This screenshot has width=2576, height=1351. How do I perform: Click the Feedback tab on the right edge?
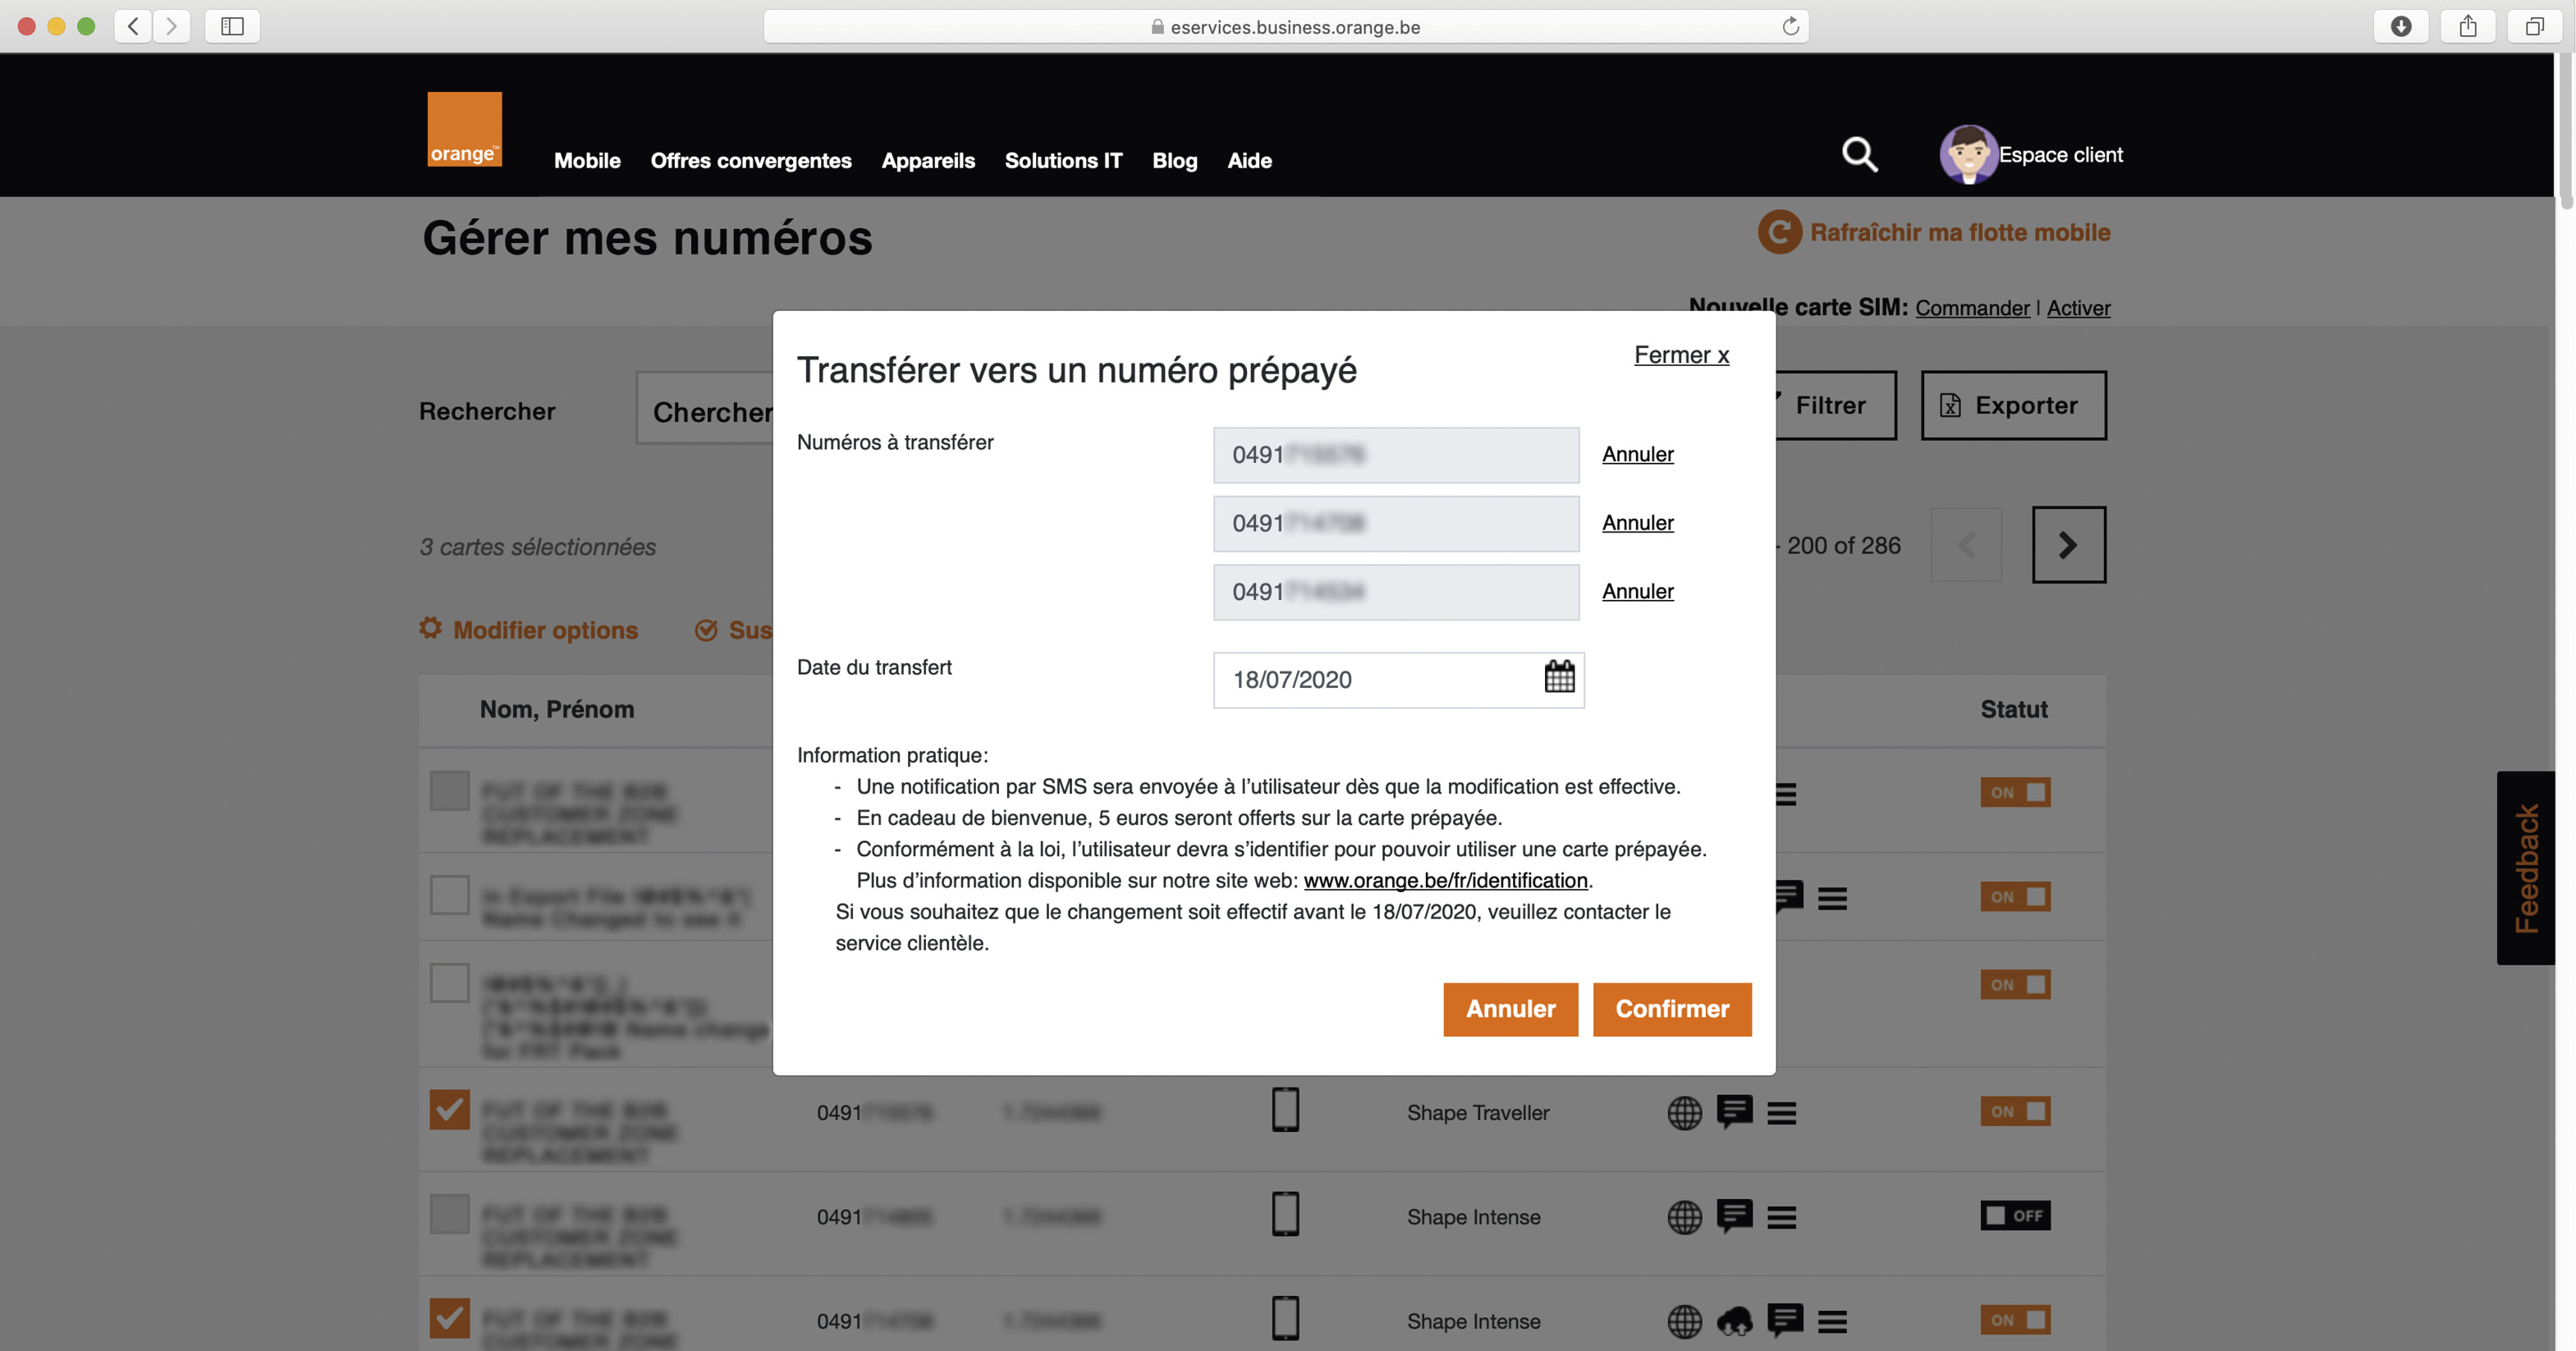[2528, 868]
